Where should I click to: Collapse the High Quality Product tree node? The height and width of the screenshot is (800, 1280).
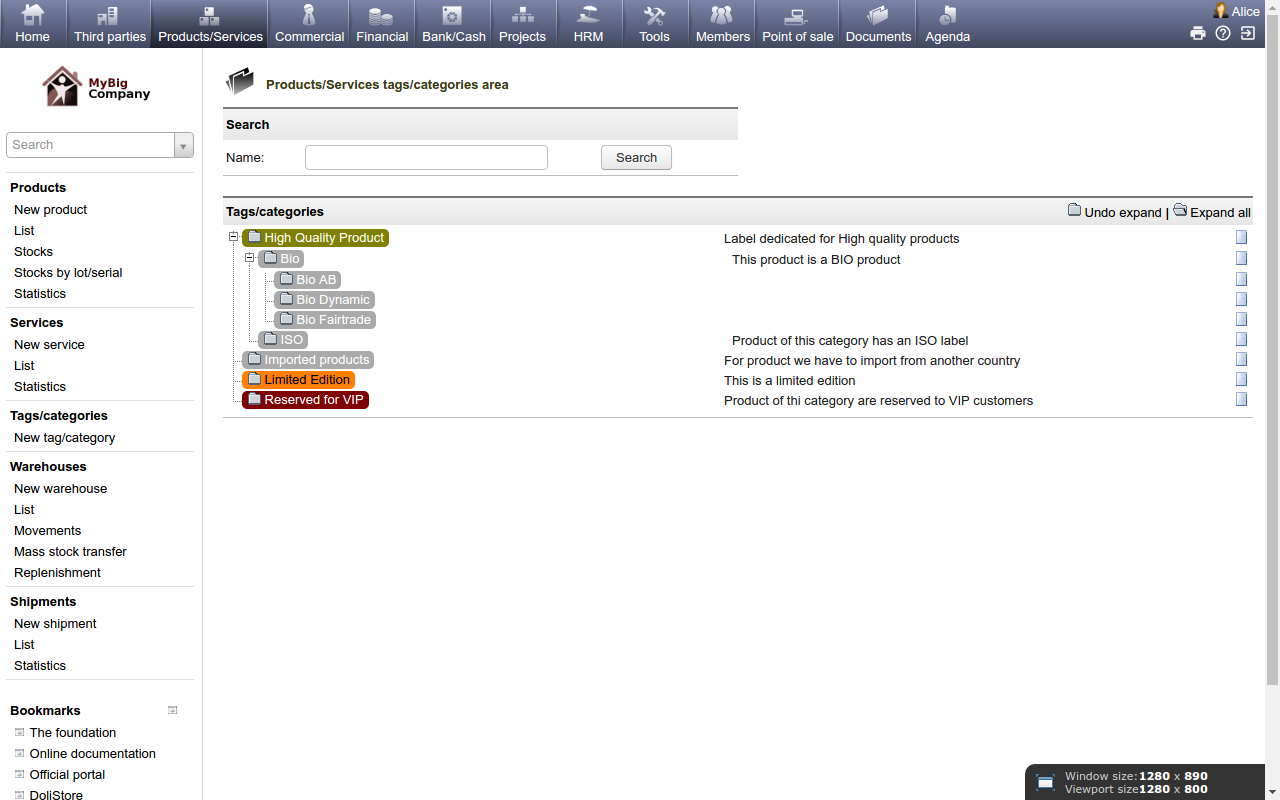(233, 237)
